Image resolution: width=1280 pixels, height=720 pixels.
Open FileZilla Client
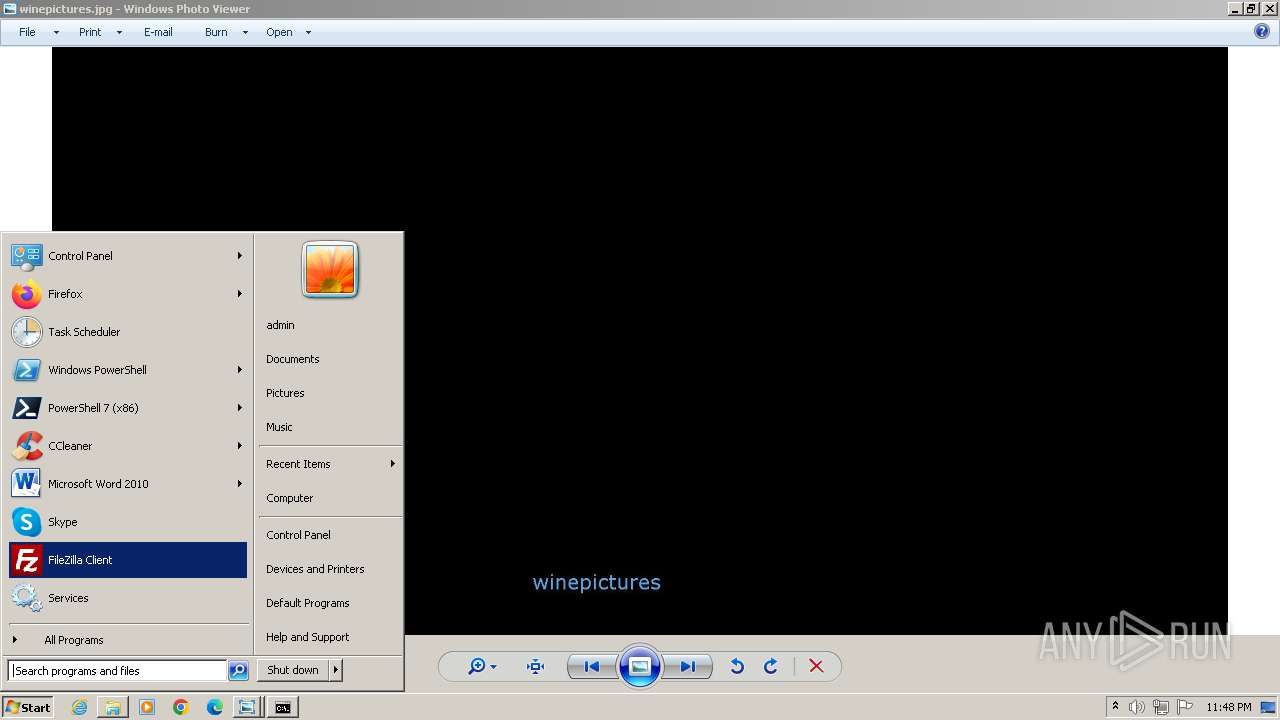coord(128,560)
